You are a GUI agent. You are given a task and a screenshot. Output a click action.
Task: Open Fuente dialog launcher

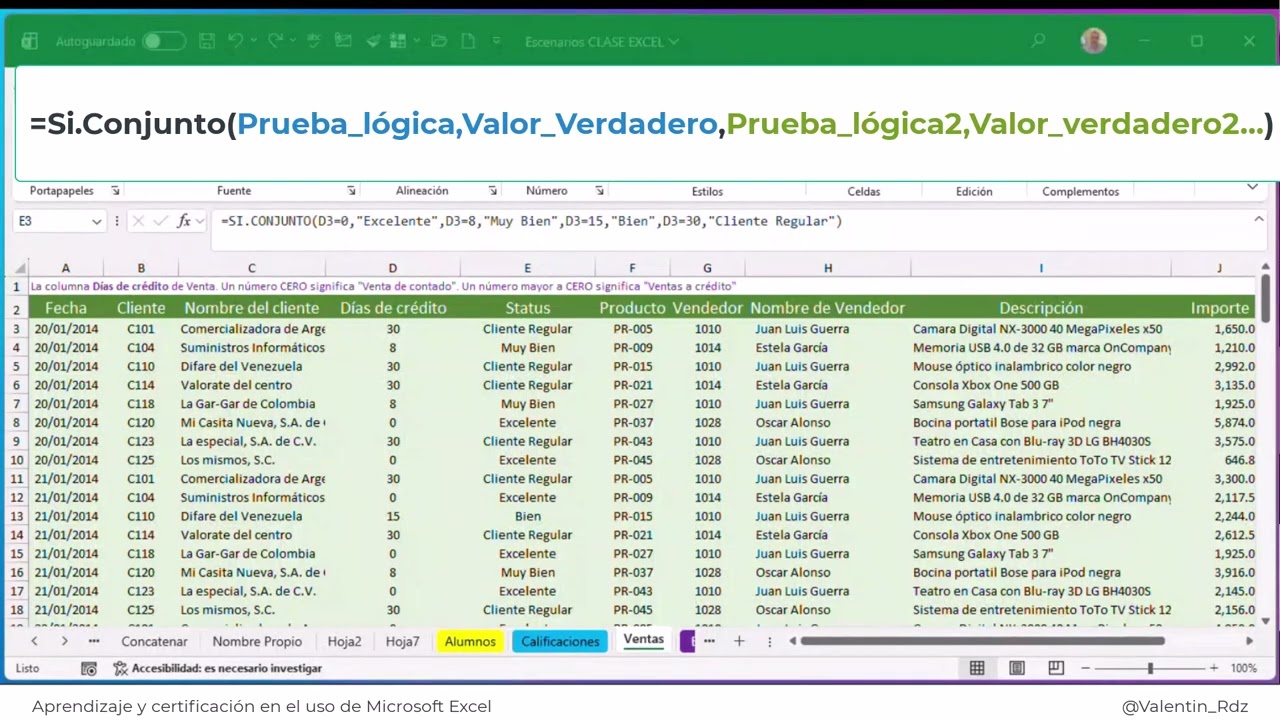351,191
